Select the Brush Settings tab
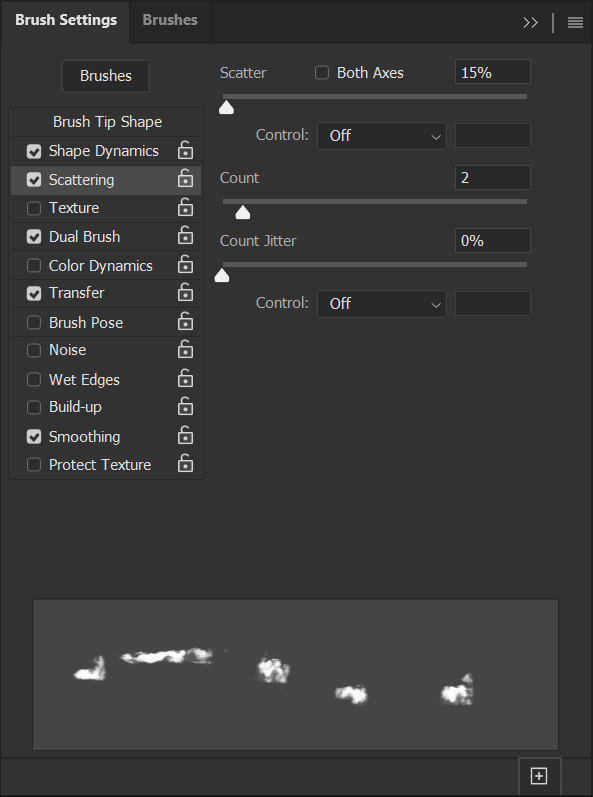This screenshot has width=593, height=797. coord(66,20)
